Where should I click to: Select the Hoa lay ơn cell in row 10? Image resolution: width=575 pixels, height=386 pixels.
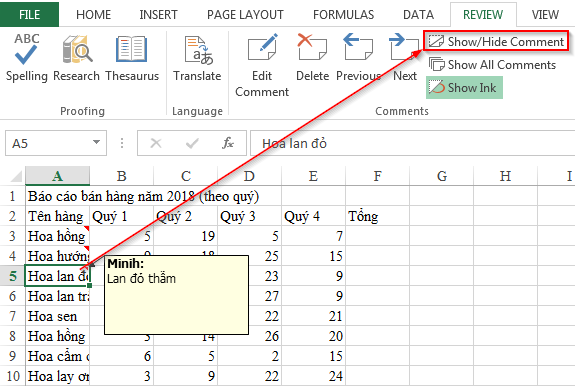[x=57, y=376]
